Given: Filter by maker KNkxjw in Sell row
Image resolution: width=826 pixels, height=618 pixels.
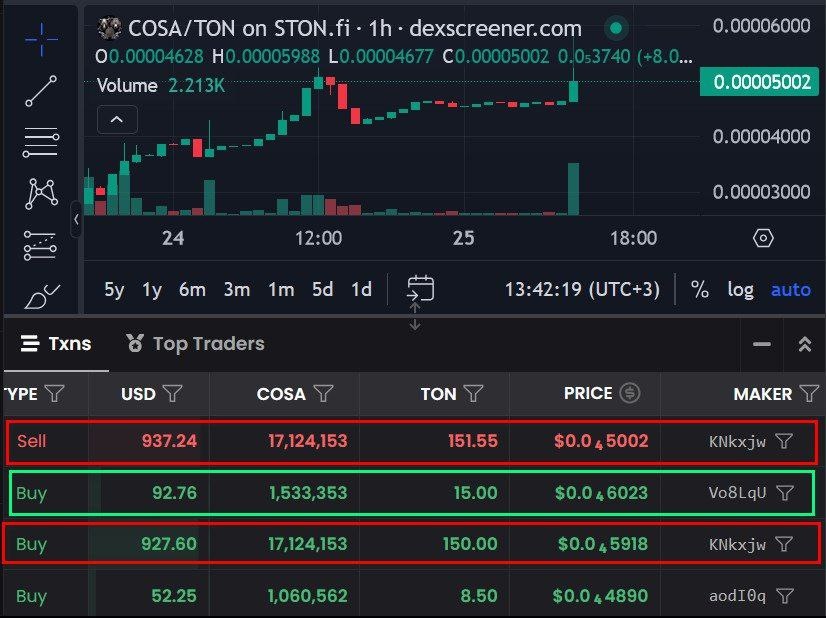Looking at the screenshot, I should [x=784, y=441].
